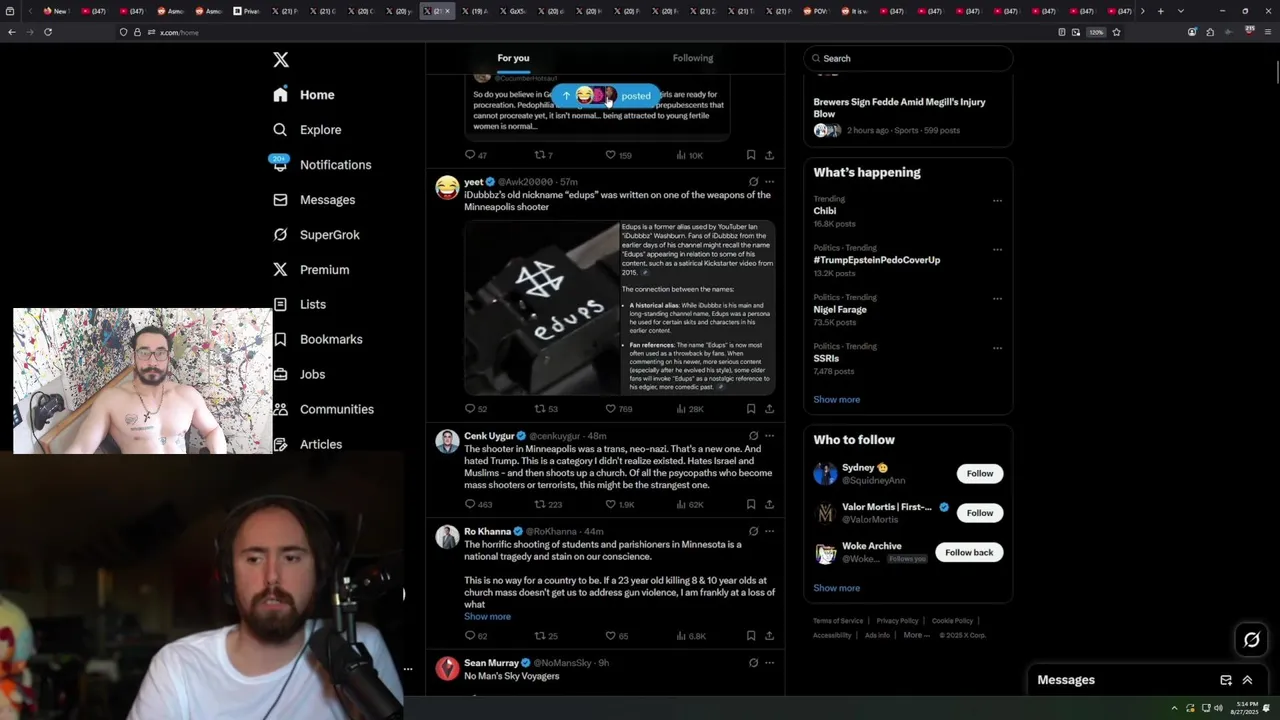The image size is (1280, 720).
Task: Click the Search input field
Action: coord(908,58)
